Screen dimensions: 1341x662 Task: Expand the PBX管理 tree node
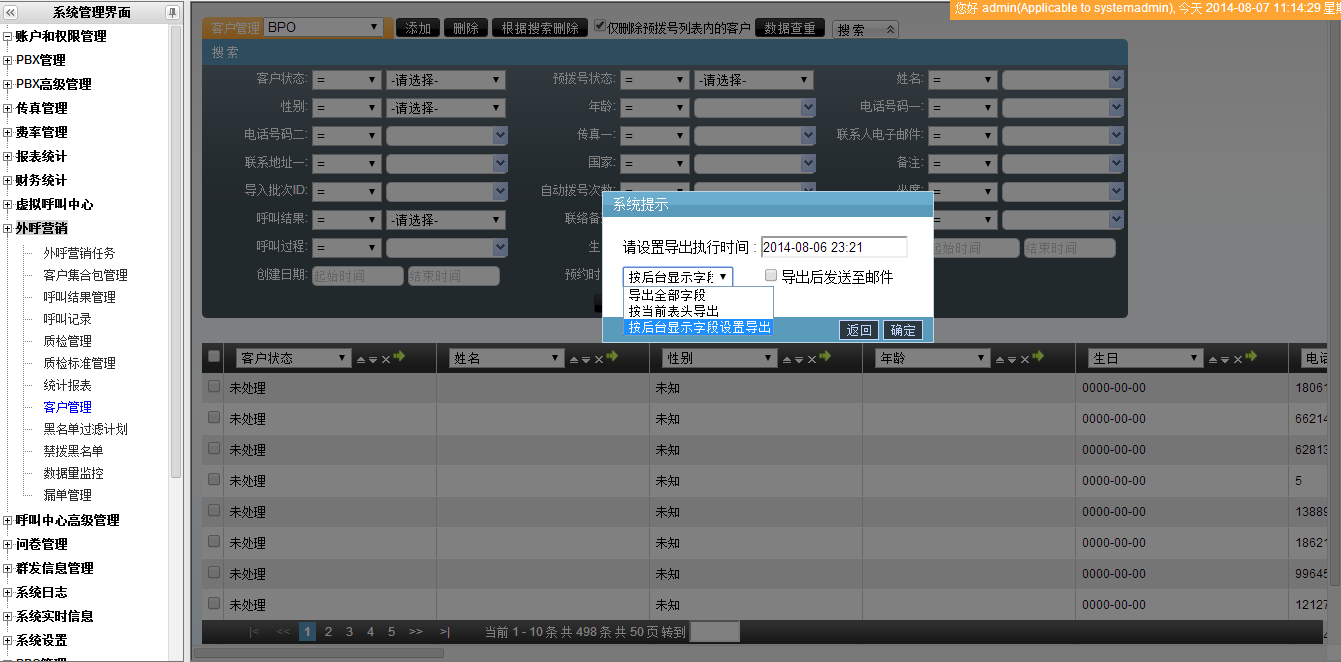[x=8, y=61]
